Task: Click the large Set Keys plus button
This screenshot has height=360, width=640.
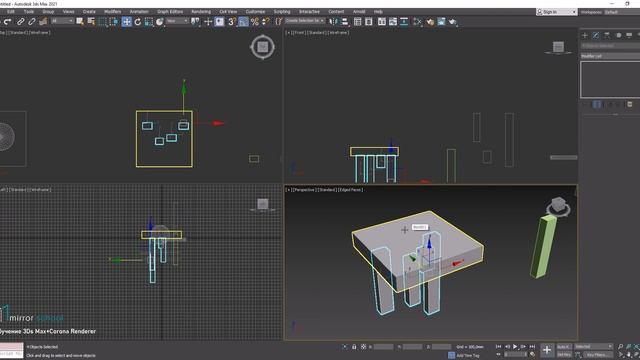Action: pos(547,350)
